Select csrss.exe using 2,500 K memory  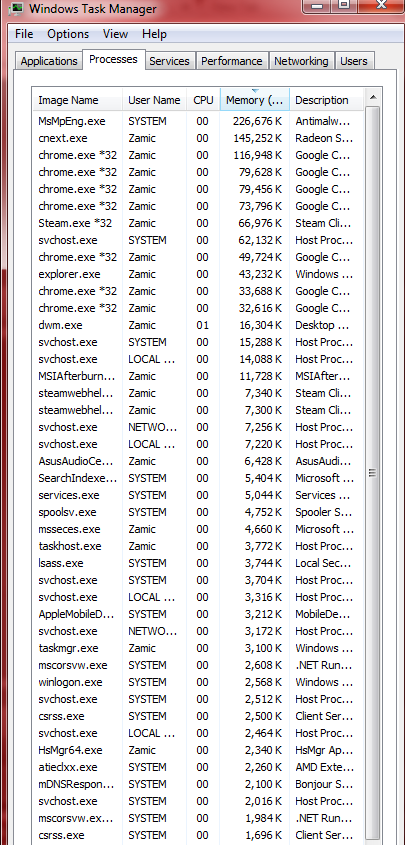[x=198, y=716]
